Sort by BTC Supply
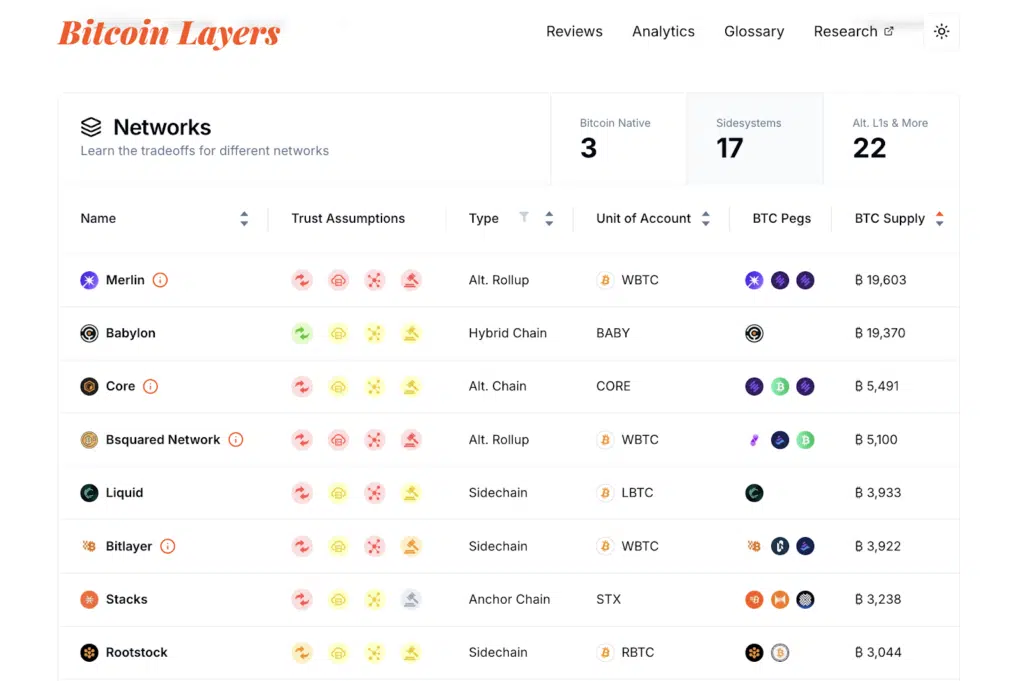Screen dimensions: 1024x681 pos(939,219)
